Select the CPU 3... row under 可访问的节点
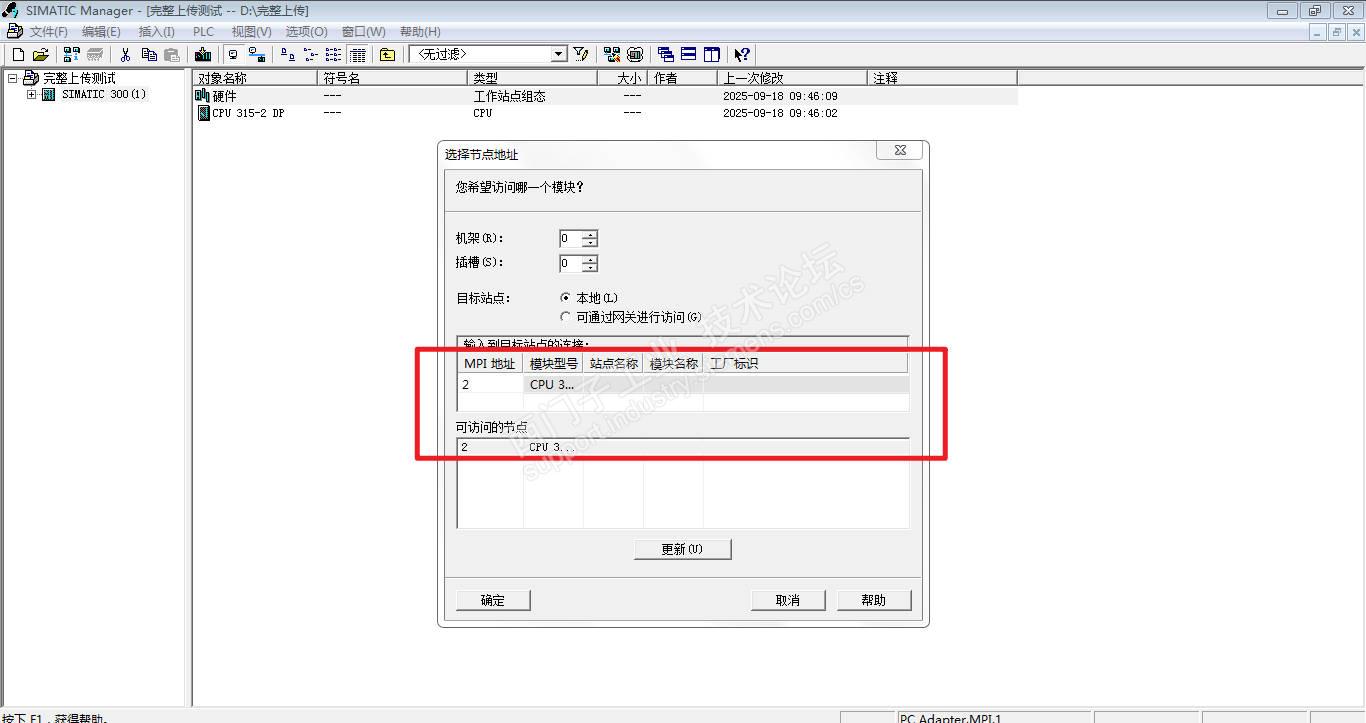Image resolution: width=1366 pixels, height=723 pixels. (683, 447)
